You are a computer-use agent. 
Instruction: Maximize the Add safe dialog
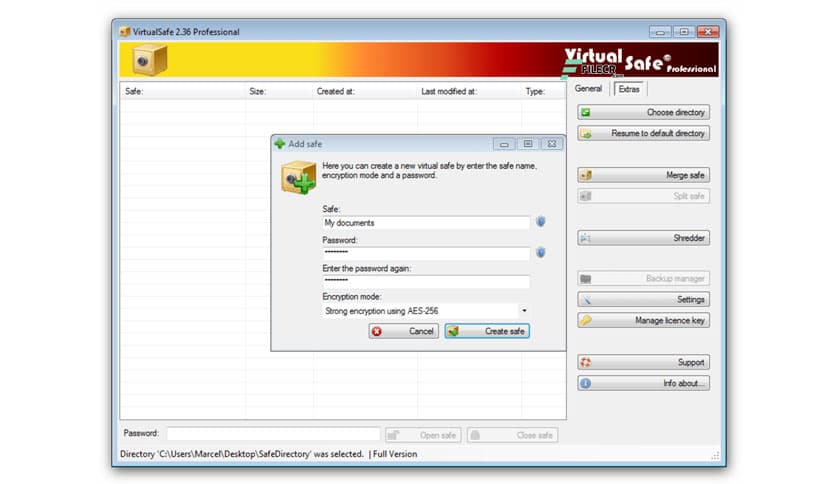pyautogui.click(x=528, y=144)
